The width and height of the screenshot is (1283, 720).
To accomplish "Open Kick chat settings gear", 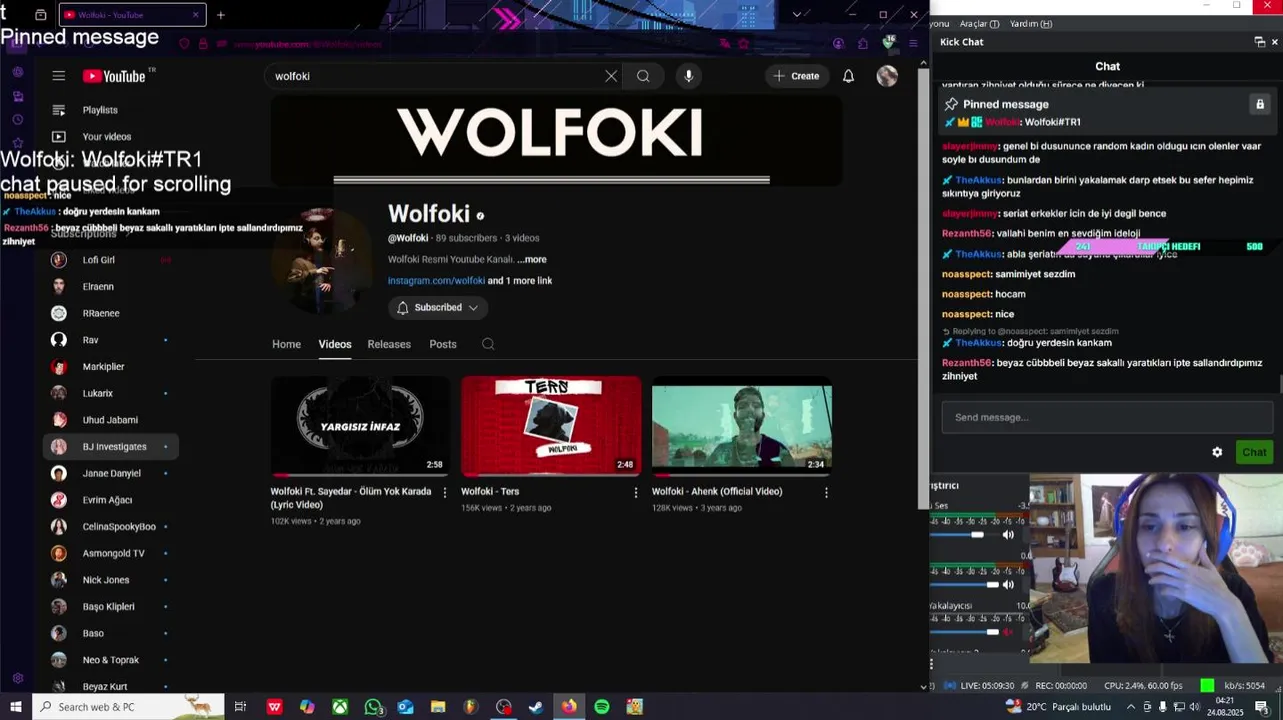I will point(1217,452).
